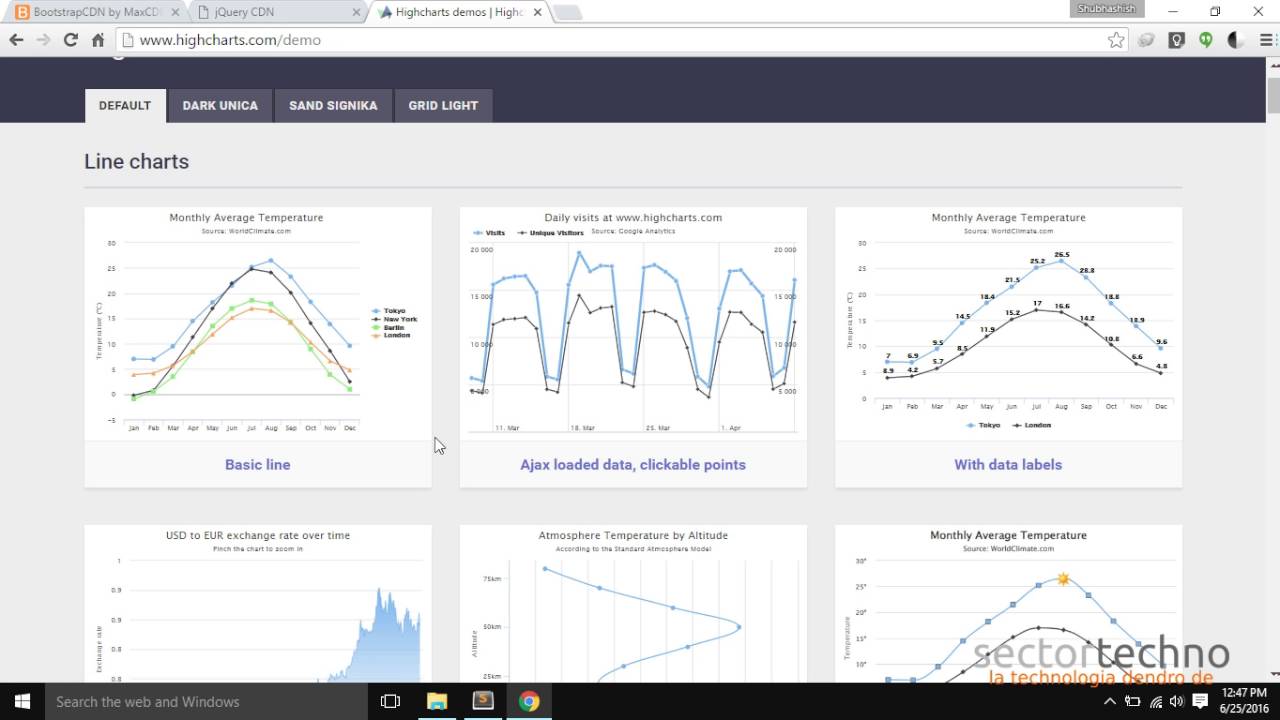This screenshot has width=1280, height=720.
Task: Open the Windows Start menu
Action: [x=22, y=701]
